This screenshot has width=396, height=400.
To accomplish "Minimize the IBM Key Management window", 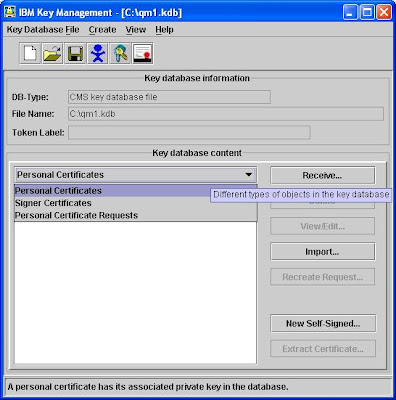I will [x=350, y=13].
